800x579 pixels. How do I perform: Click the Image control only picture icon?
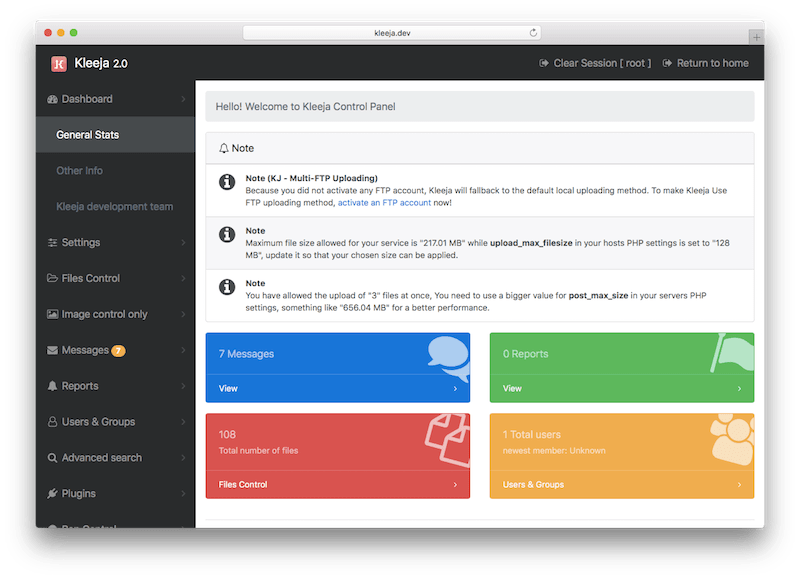coord(53,314)
